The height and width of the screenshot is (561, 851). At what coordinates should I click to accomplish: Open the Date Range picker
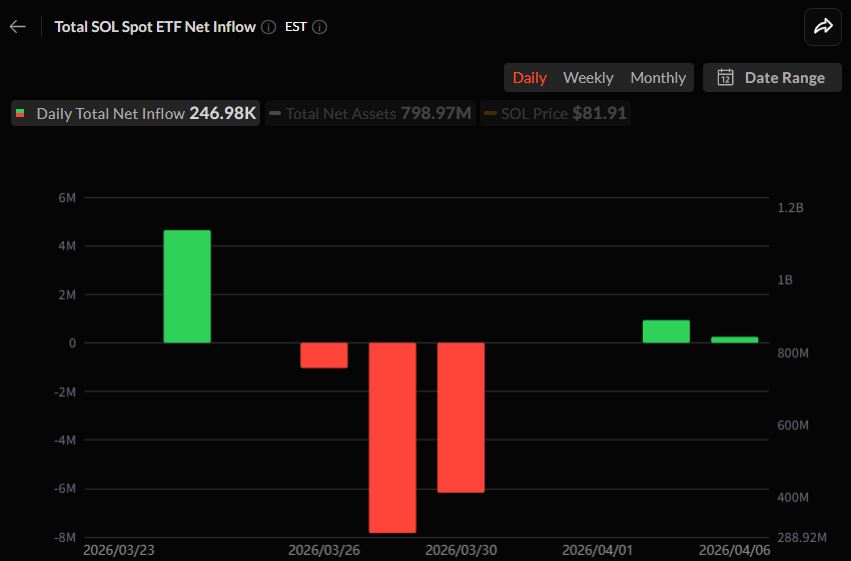[772, 78]
